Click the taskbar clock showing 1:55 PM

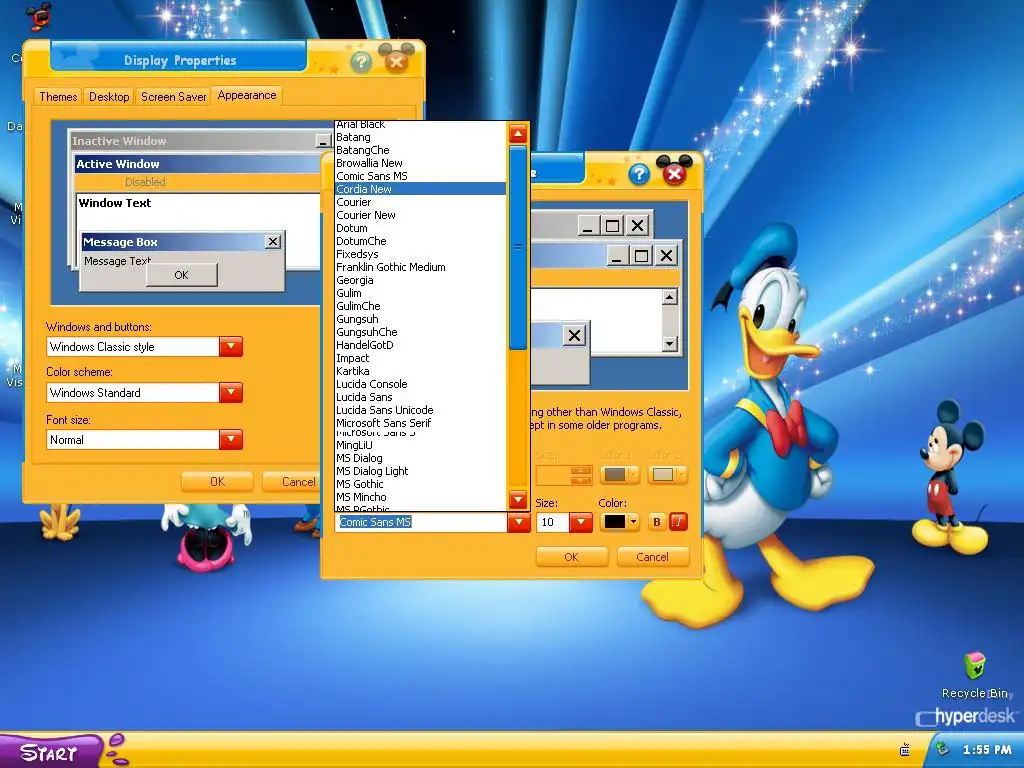(x=987, y=750)
